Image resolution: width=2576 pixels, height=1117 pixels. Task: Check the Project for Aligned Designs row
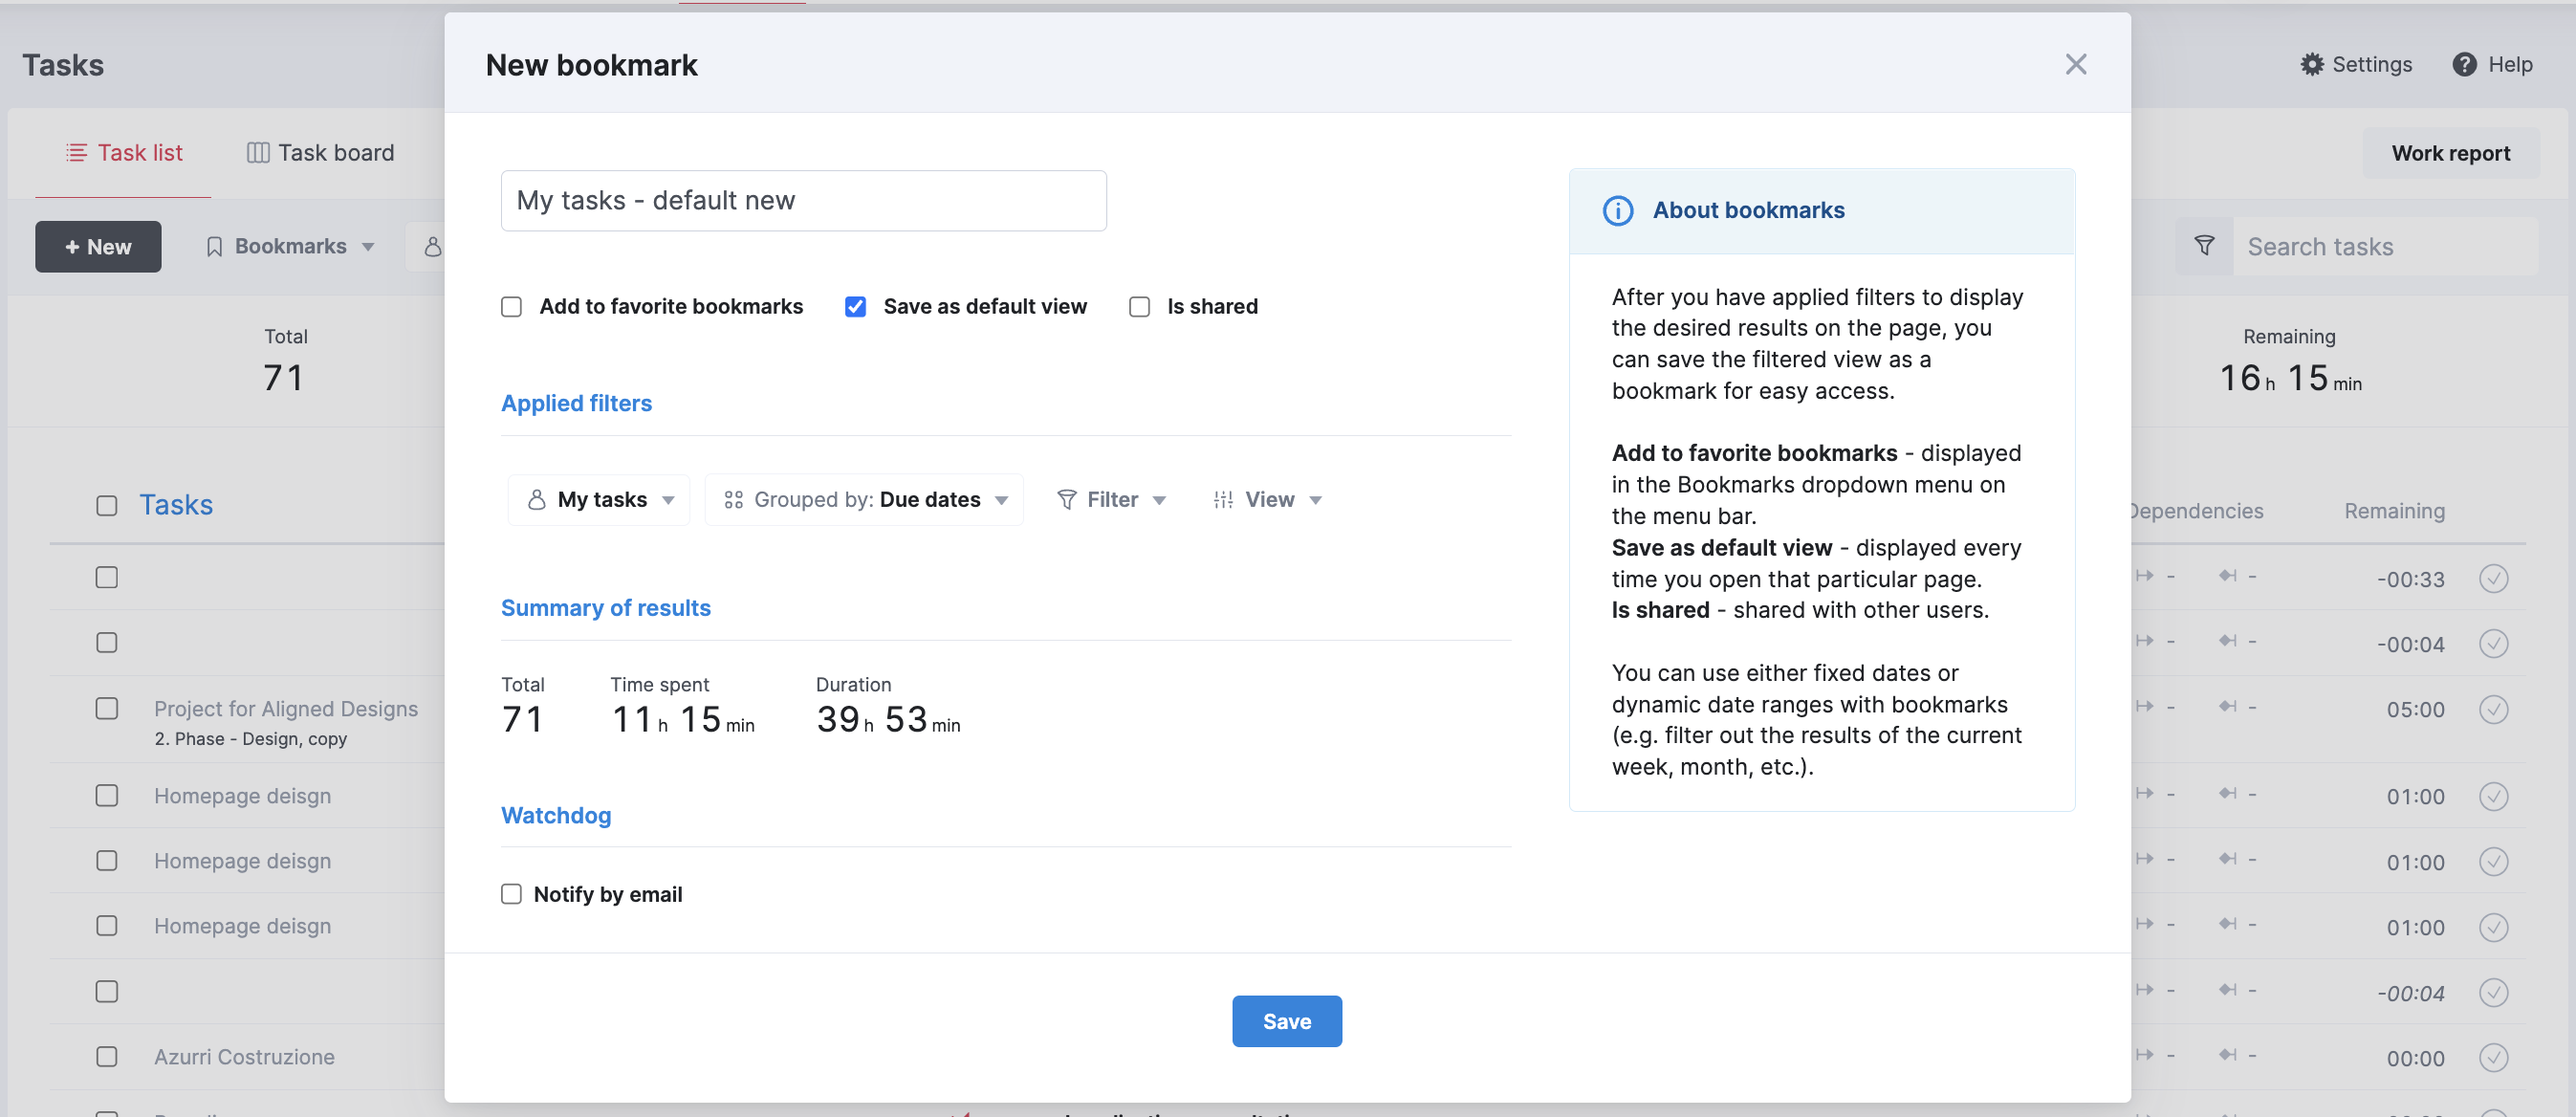[107, 709]
